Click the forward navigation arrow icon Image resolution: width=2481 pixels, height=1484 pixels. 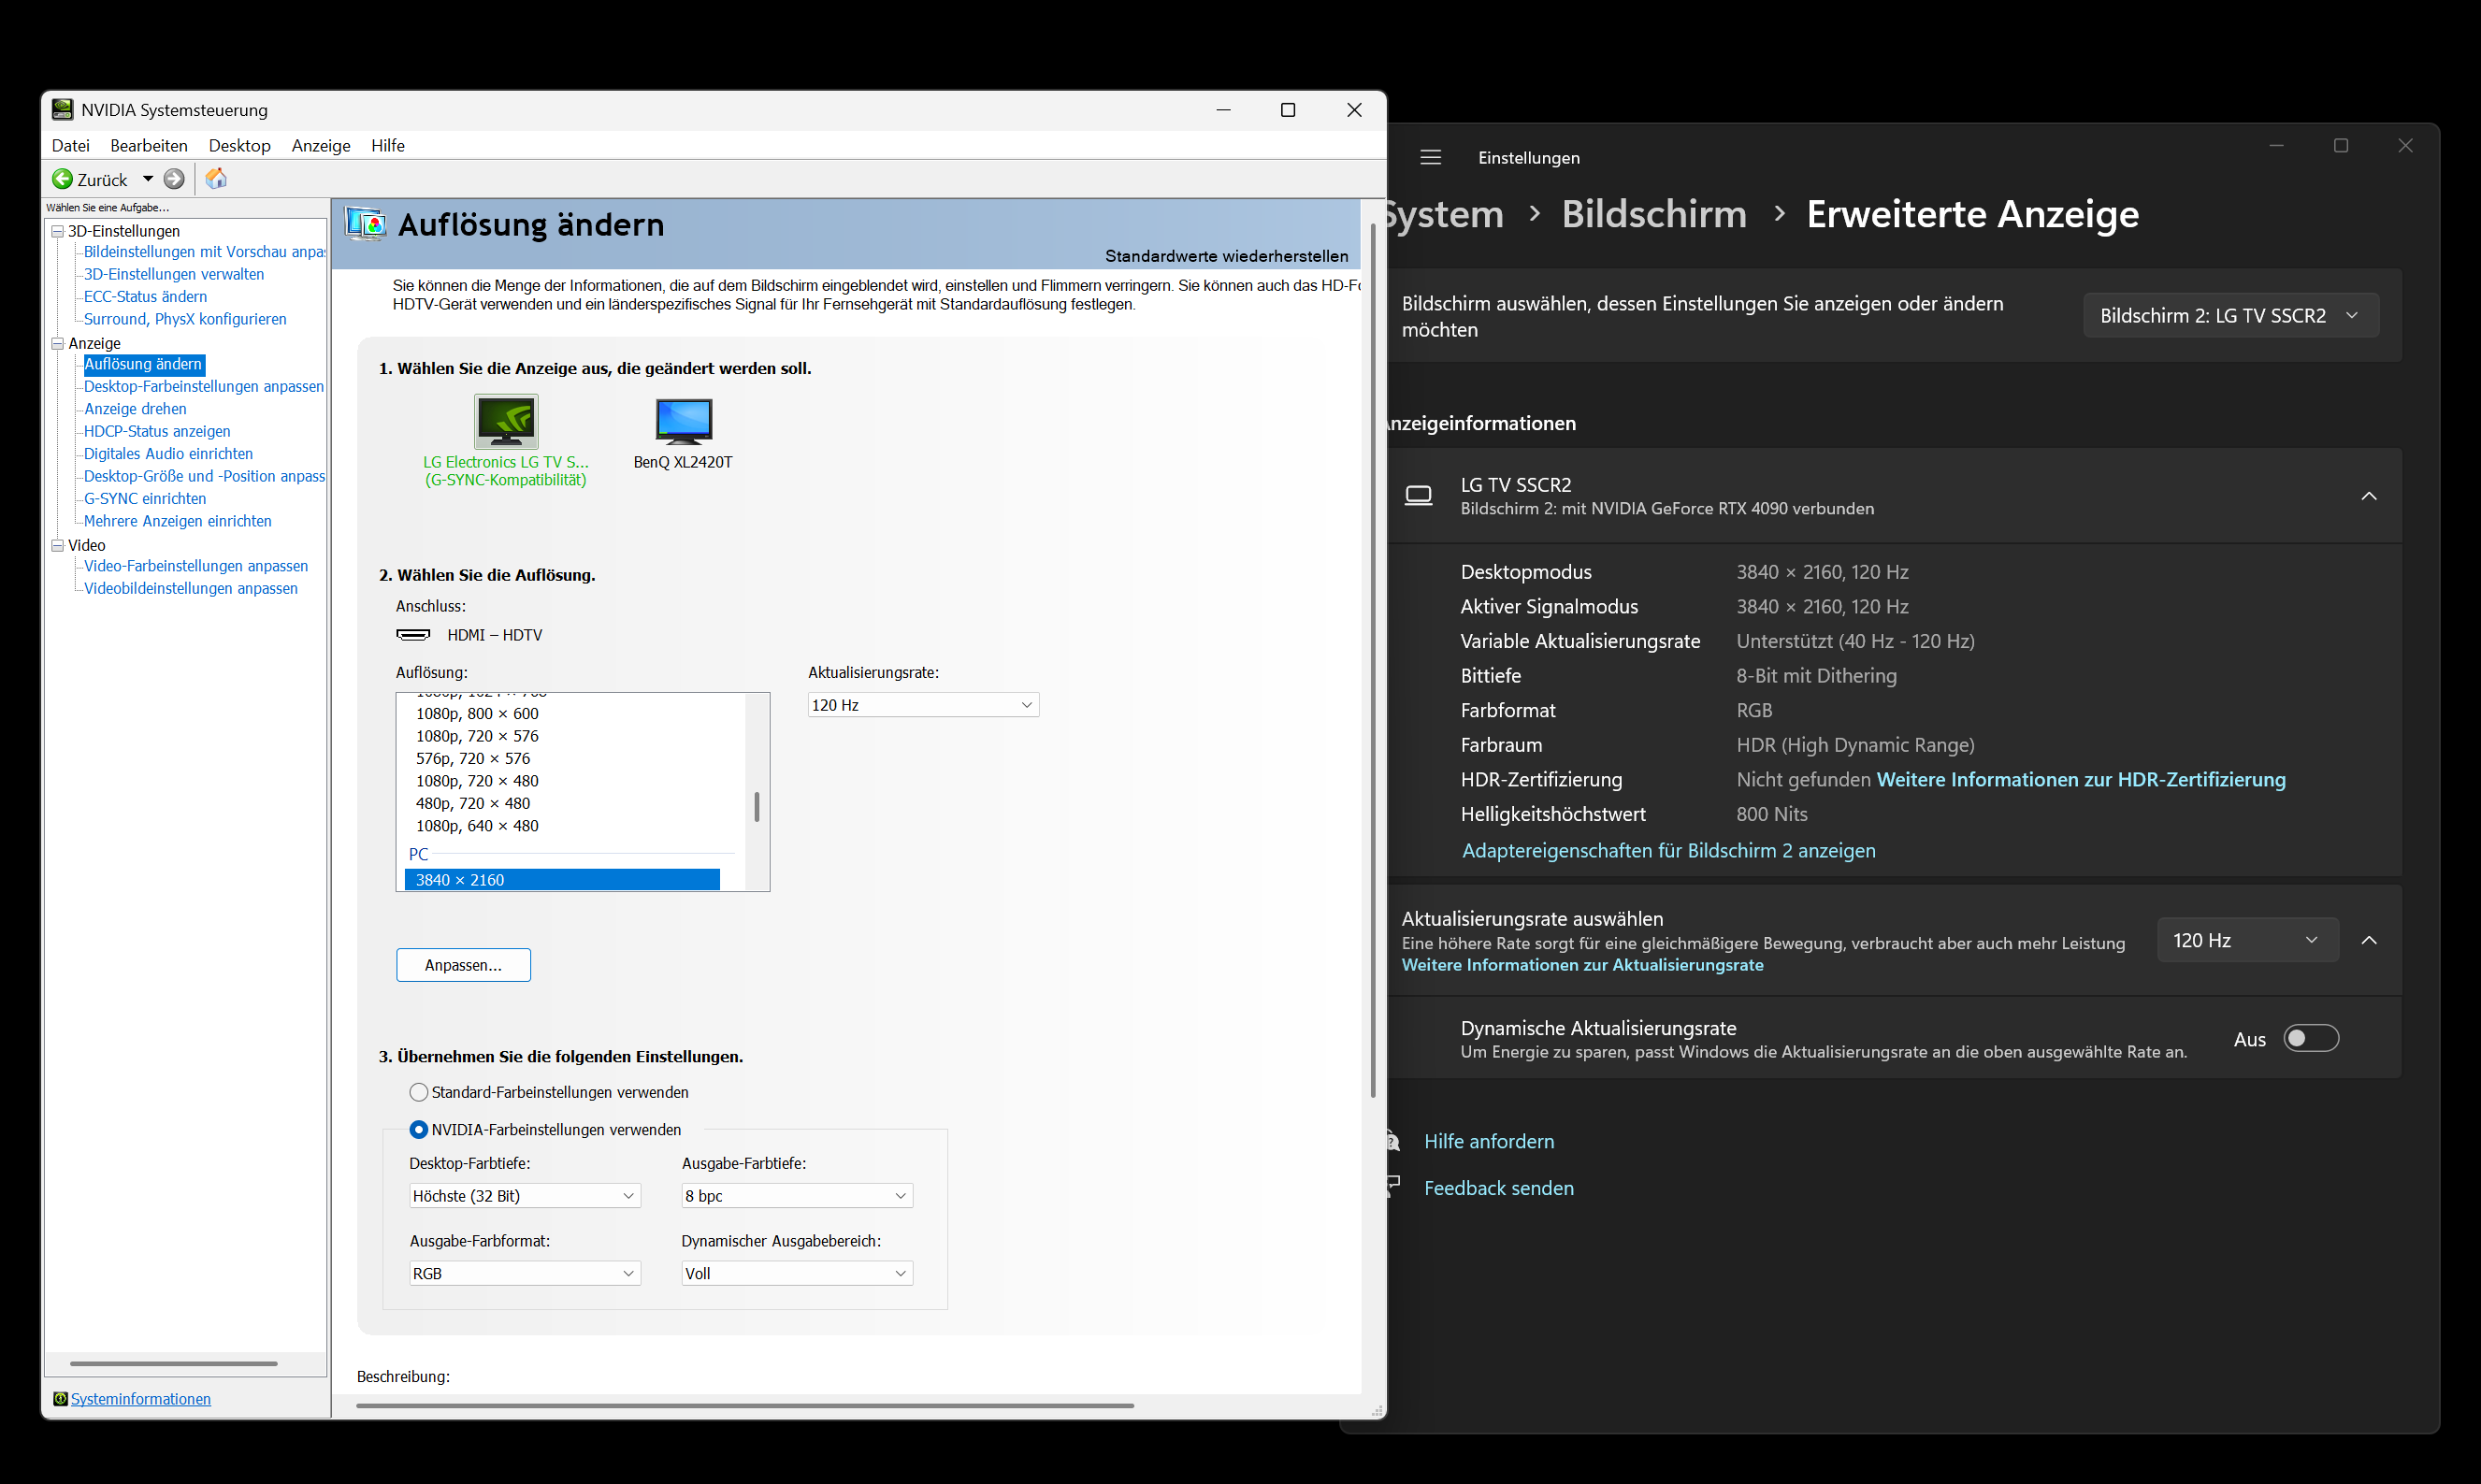(174, 179)
